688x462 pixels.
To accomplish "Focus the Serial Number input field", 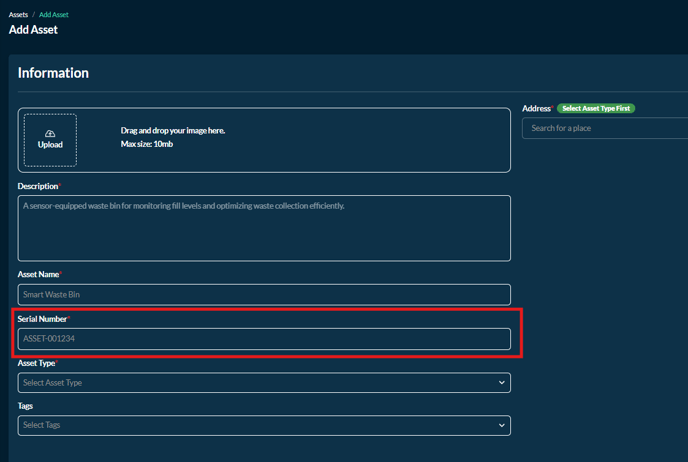I will tap(264, 339).
